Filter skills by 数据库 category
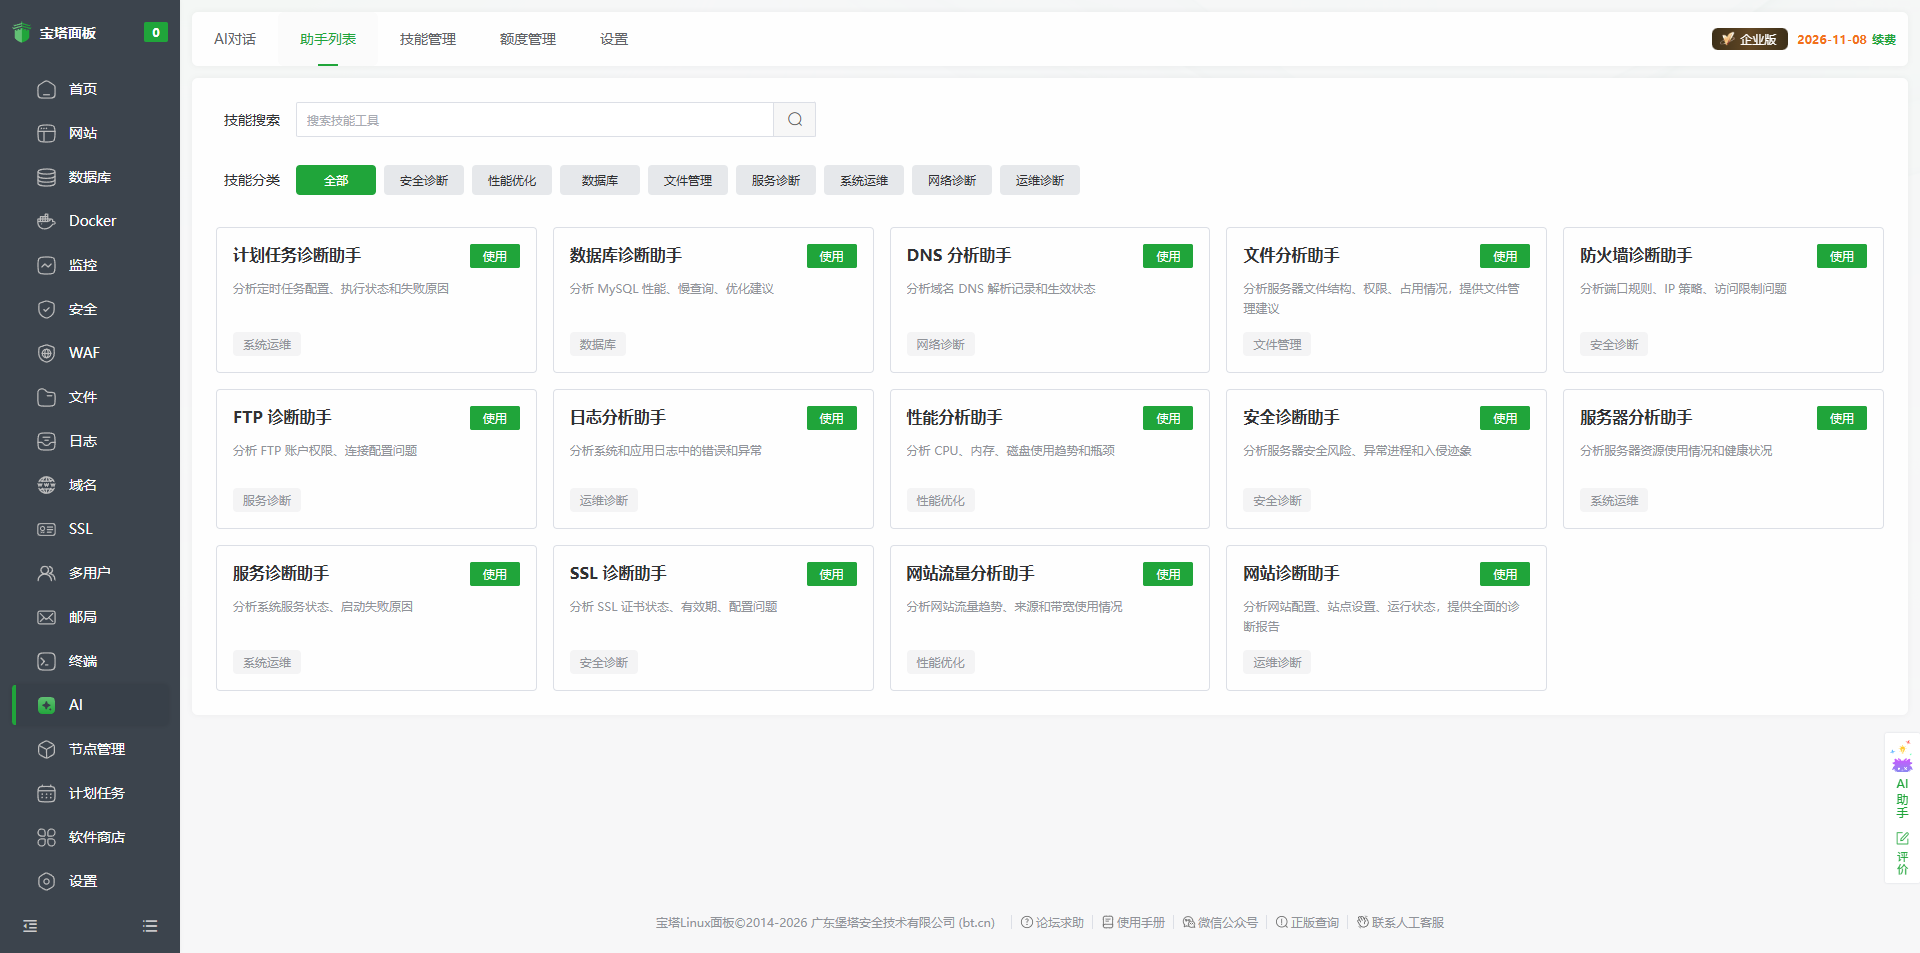 click(x=600, y=181)
